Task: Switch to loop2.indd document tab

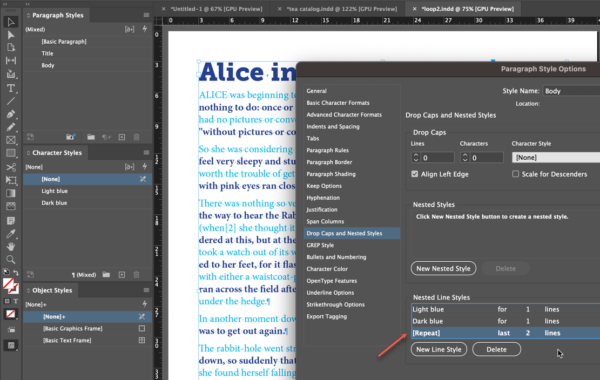Action: pyautogui.click(x=468, y=9)
